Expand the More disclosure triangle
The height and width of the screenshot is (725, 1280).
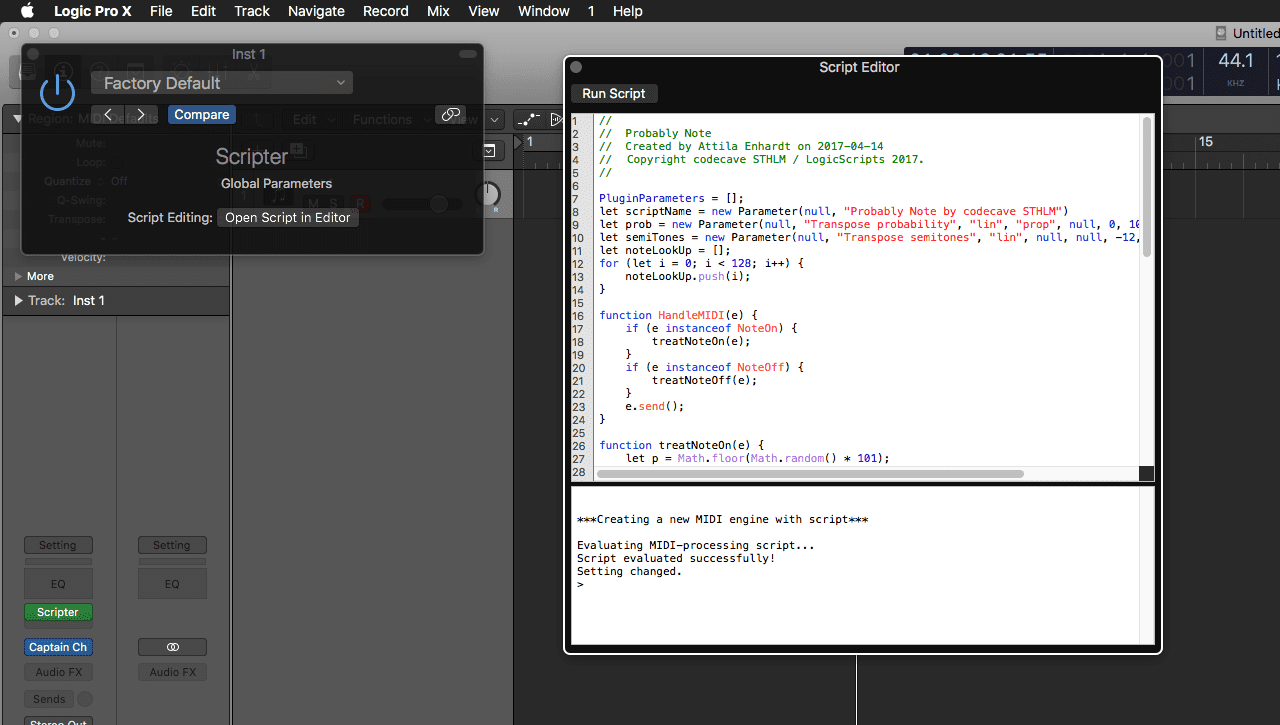[x=18, y=276]
